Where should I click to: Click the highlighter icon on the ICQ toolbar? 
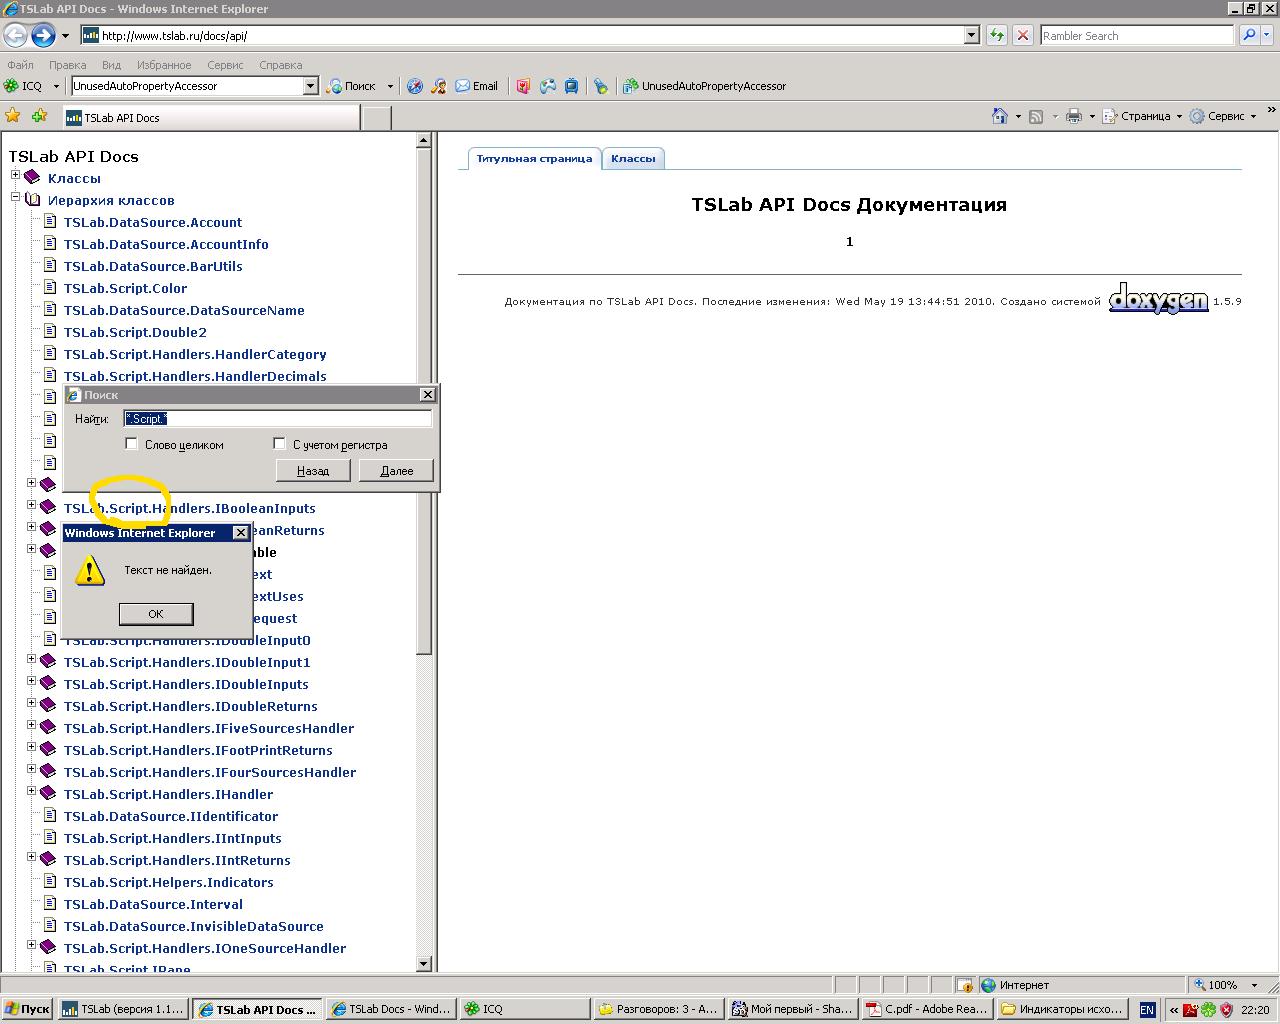[600, 86]
